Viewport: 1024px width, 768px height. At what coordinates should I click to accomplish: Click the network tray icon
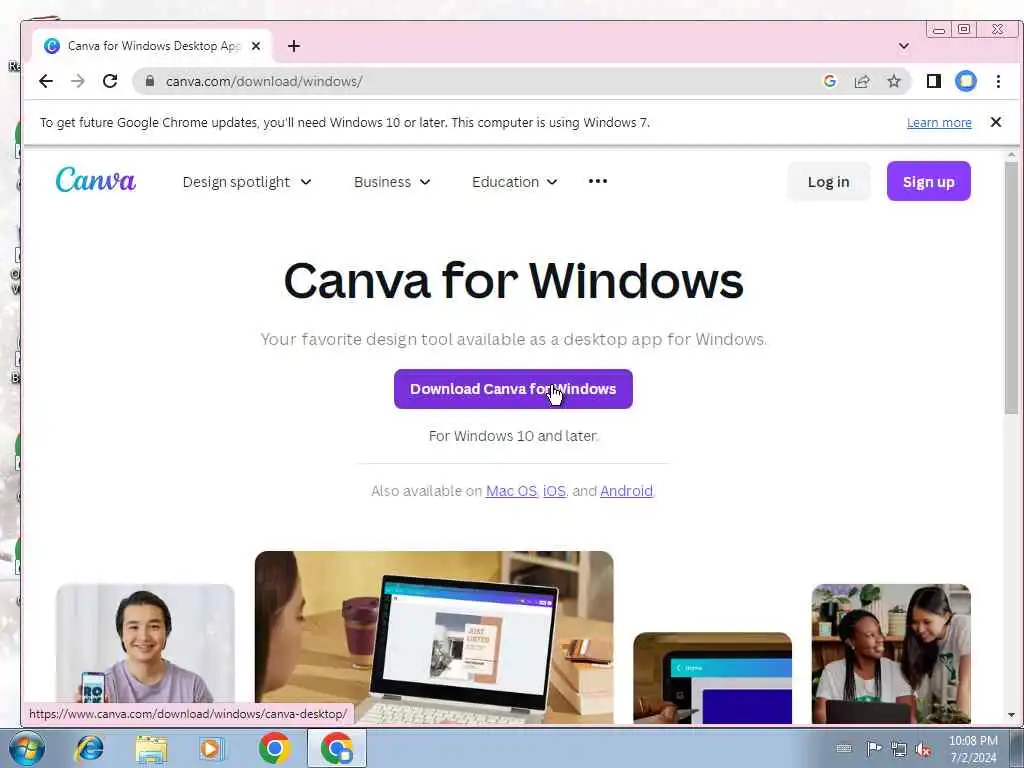coord(899,749)
